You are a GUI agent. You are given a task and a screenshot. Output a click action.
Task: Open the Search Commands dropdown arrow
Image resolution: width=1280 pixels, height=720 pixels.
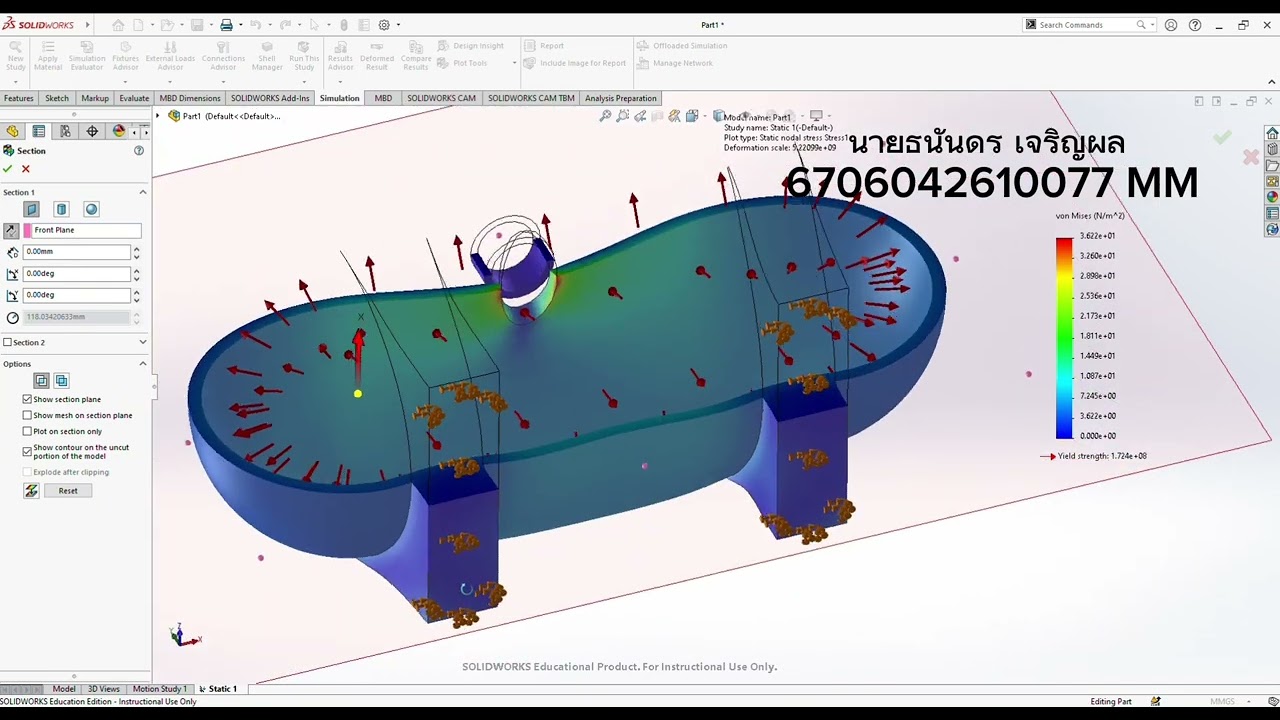1152,25
